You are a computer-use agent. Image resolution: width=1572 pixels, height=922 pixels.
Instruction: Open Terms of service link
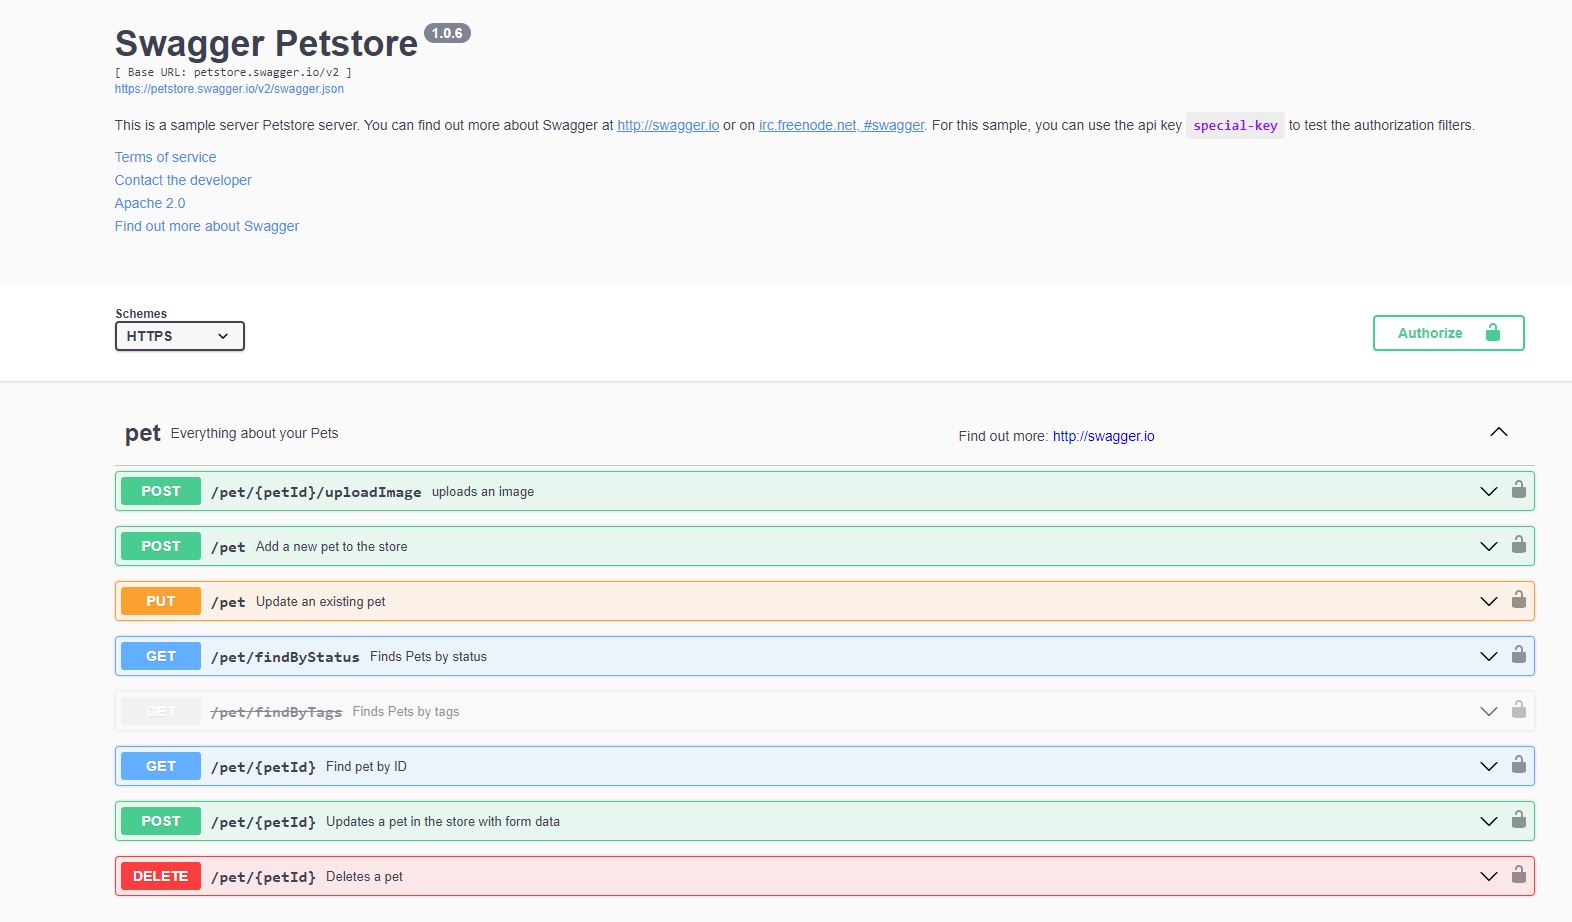(x=165, y=157)
